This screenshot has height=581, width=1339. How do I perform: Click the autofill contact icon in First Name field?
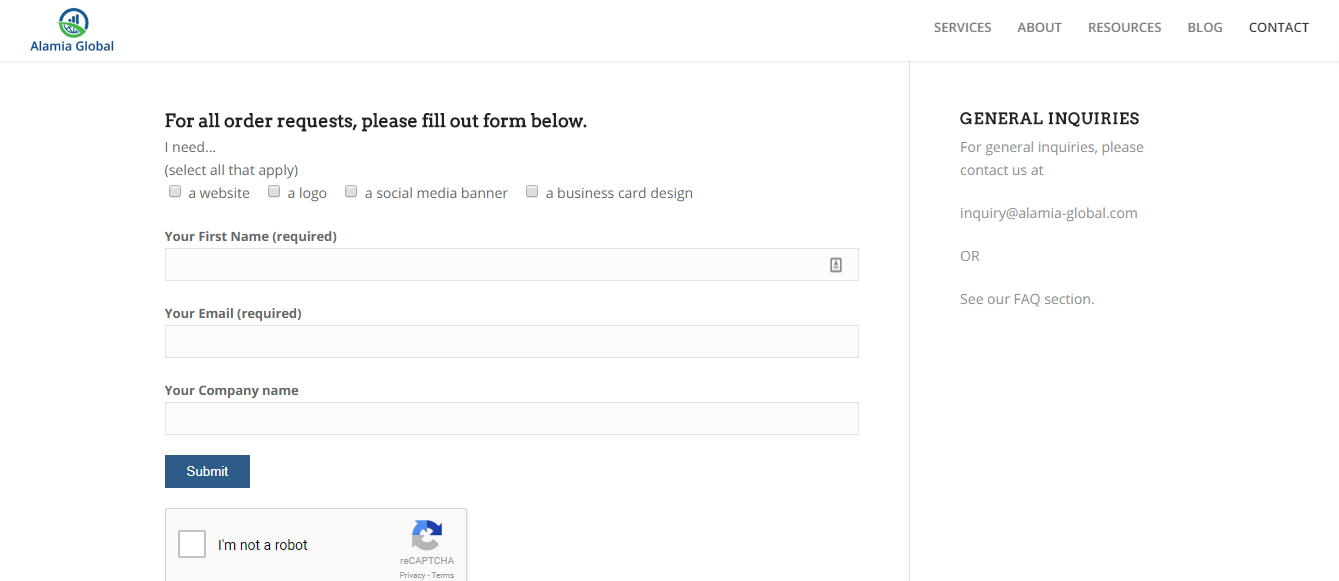coord(836,265)
